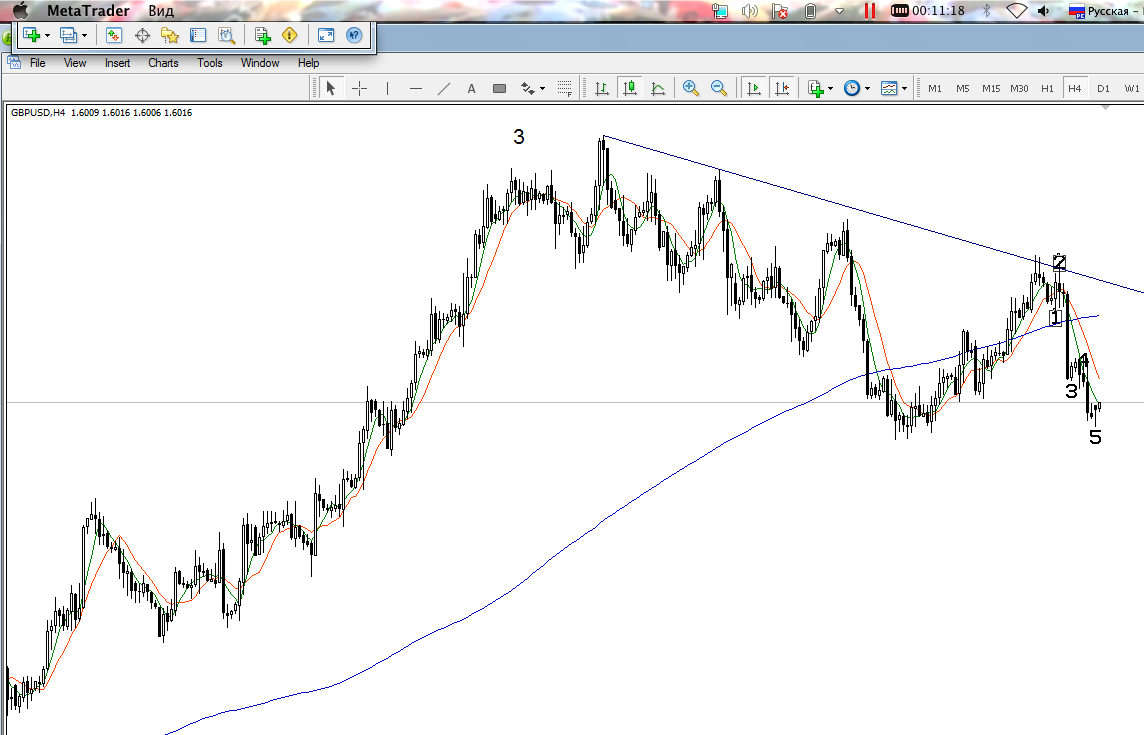Activate the crosshair cursor mode
Image resolution: width=1144 pixels, height=735 pixels.
[360, 88]
